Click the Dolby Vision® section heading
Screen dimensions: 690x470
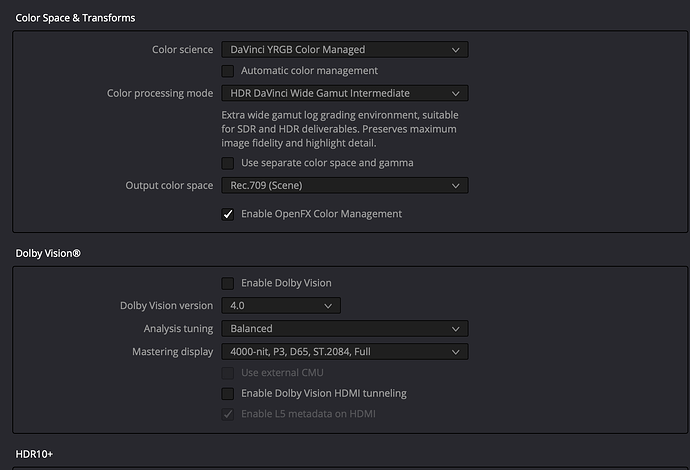pyautogui.click(x=48, y=253)
